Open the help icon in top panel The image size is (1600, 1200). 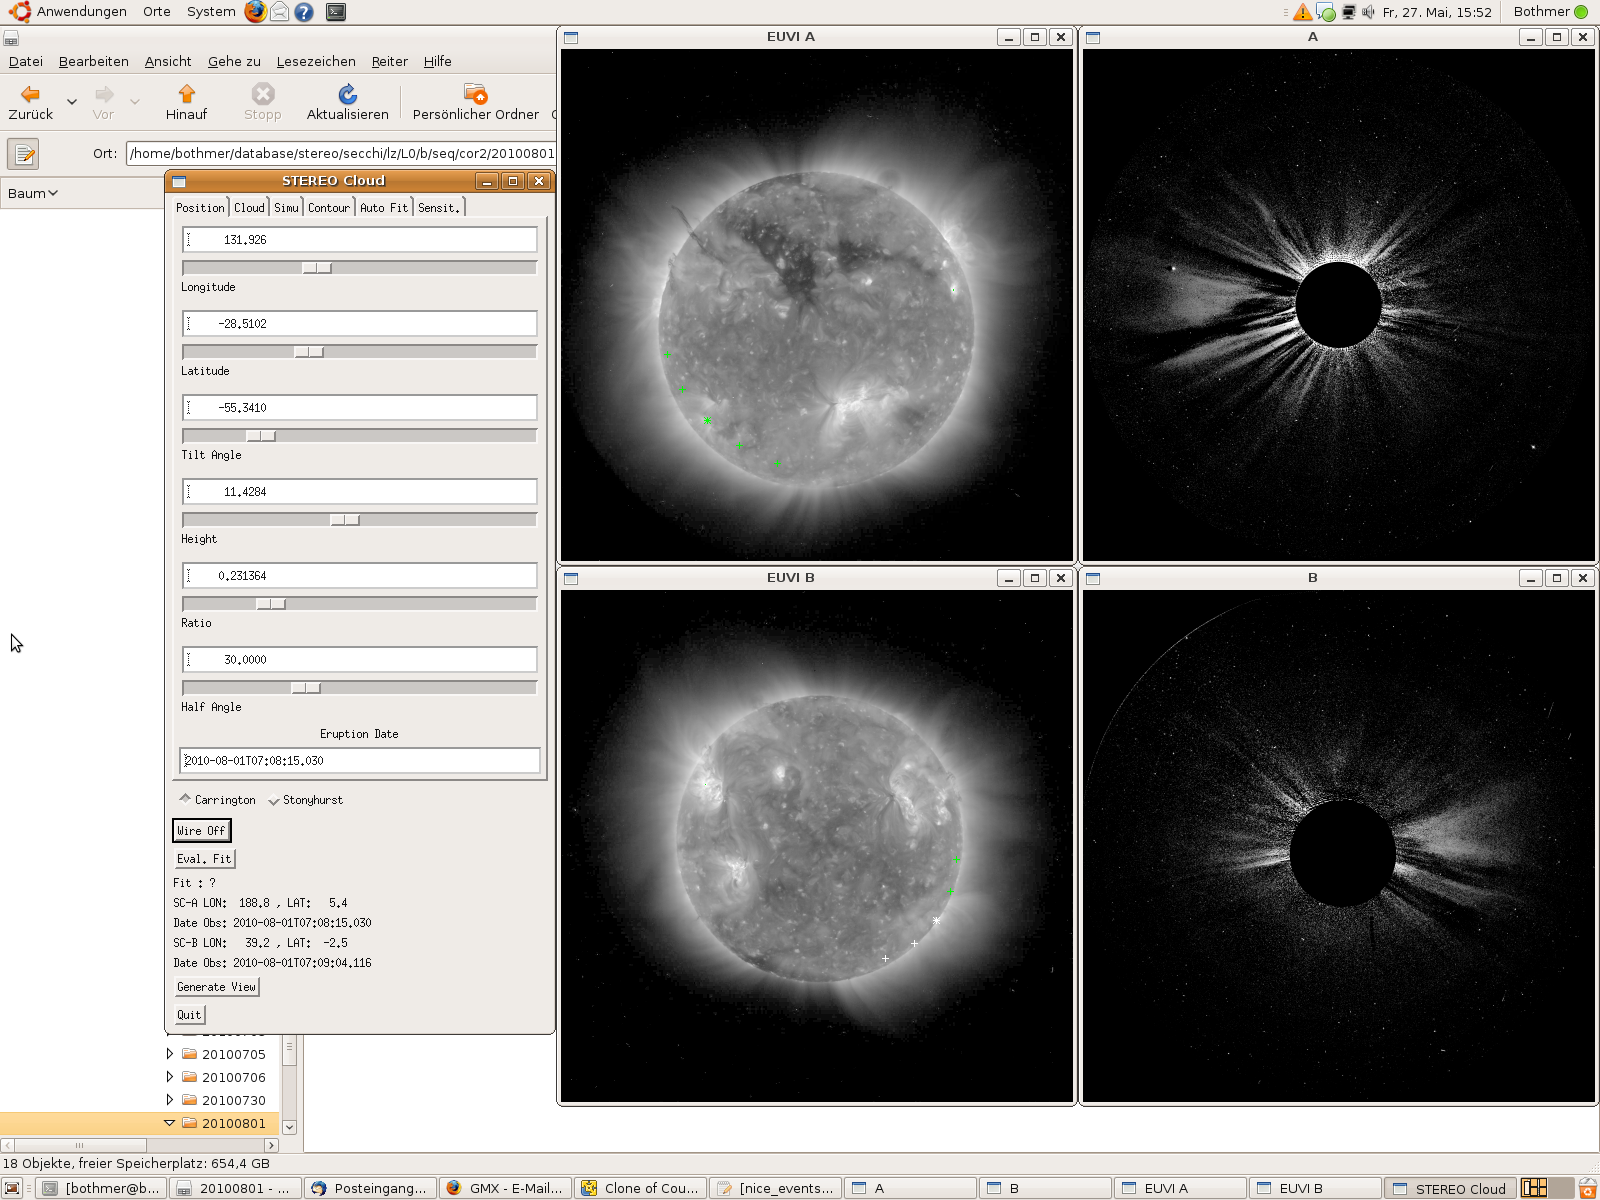click(x=304, y=12)
